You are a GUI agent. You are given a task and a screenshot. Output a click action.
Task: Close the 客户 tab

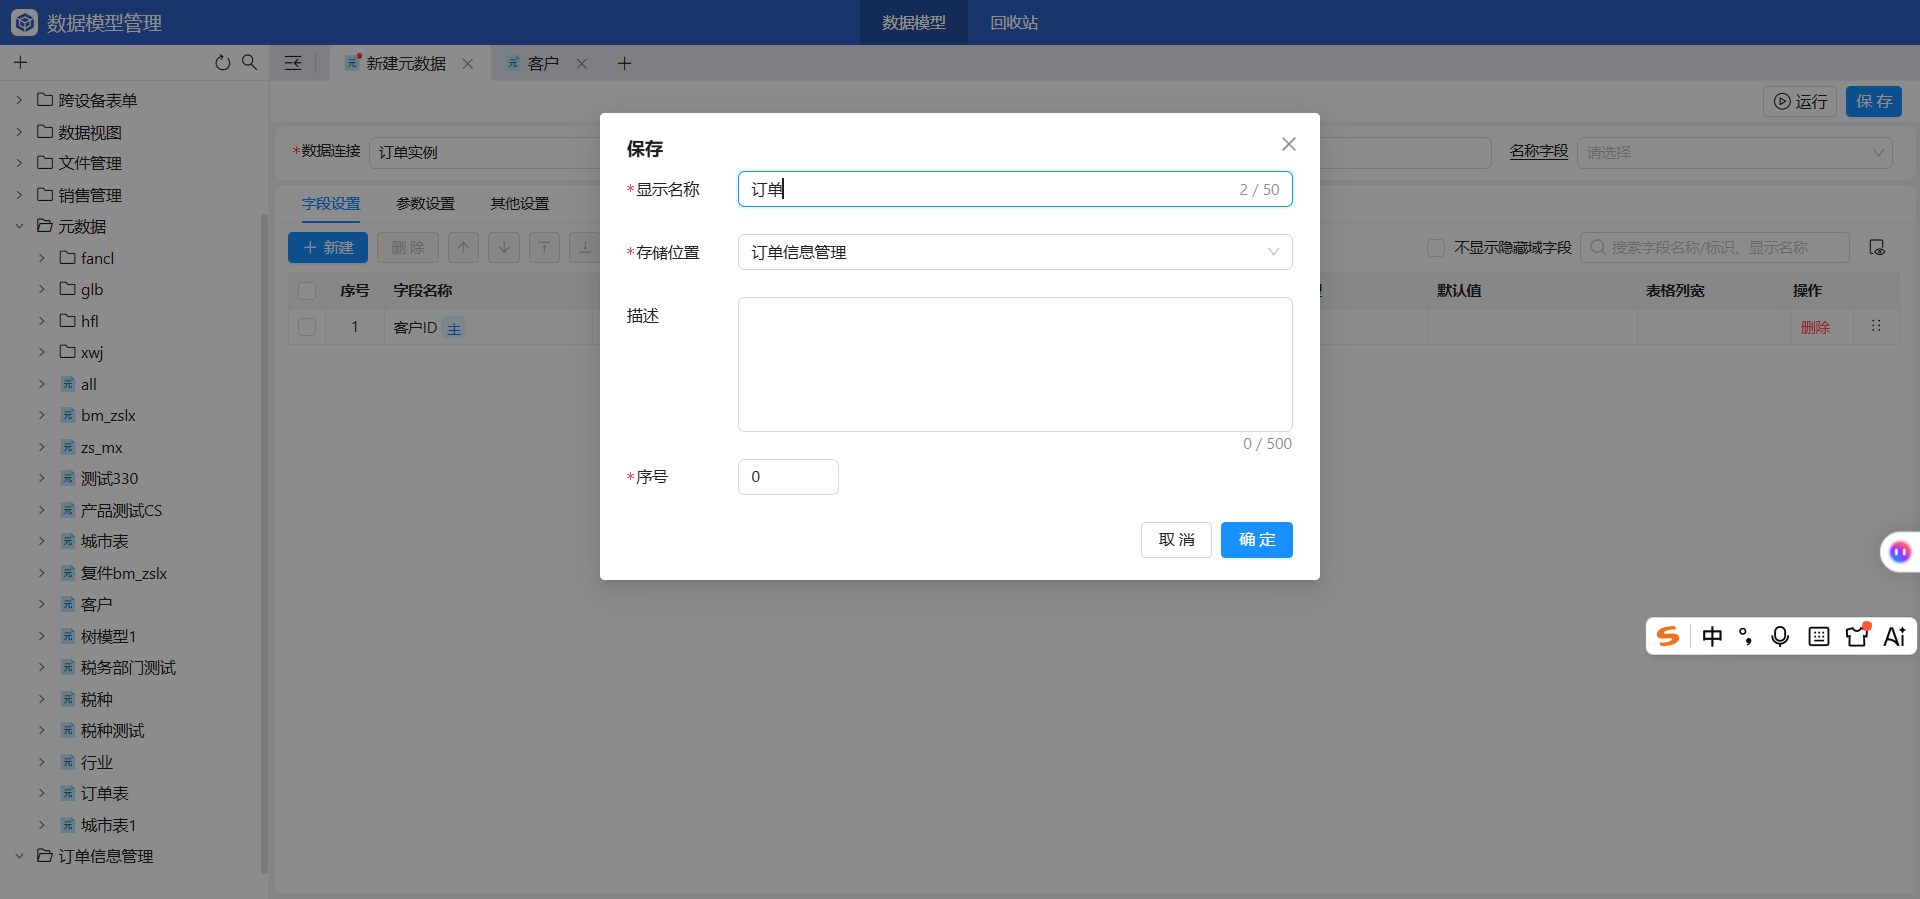click(582, 63)
